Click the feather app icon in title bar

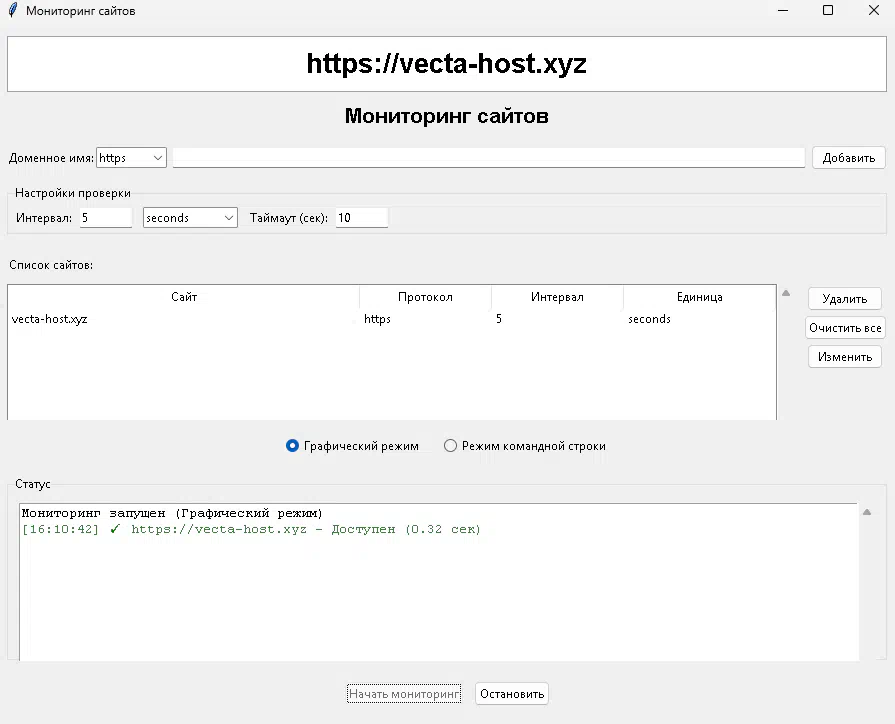click(12, 11)
